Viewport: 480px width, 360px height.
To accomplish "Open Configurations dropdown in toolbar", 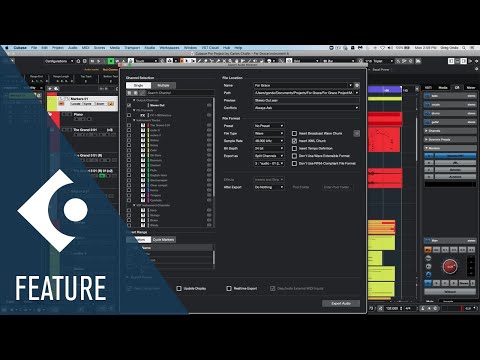I will pyautogui.click(x=59, y=61).
